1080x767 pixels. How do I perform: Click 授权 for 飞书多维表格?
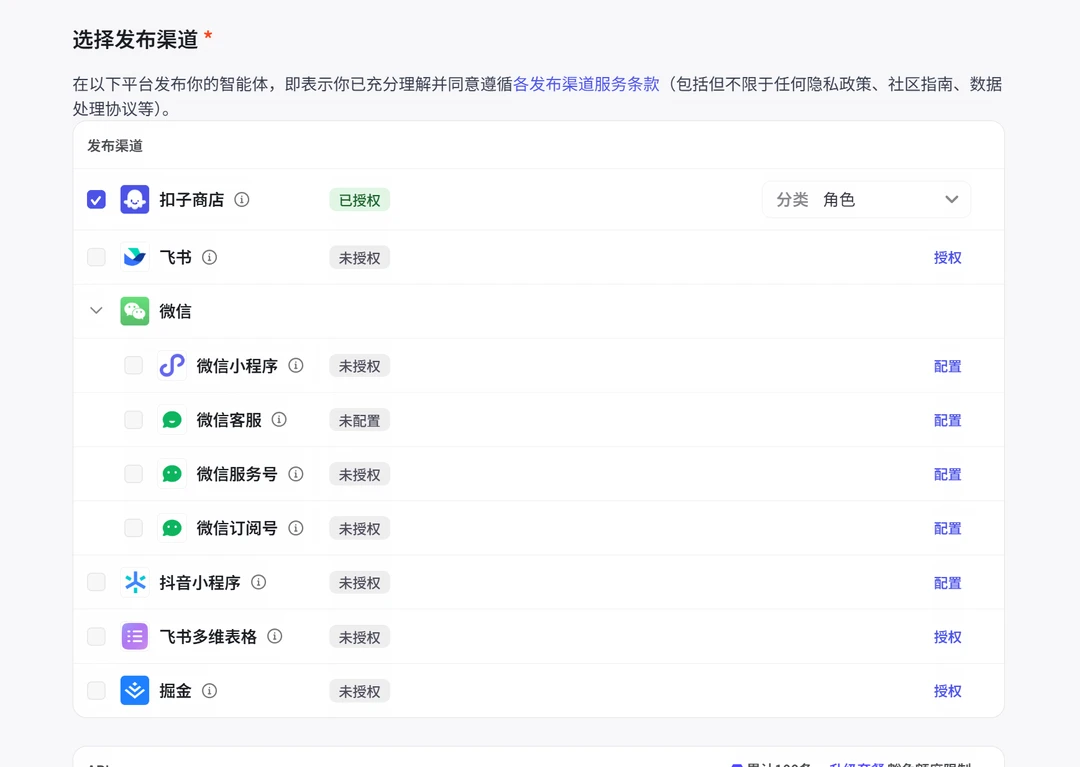pos(948,637)
